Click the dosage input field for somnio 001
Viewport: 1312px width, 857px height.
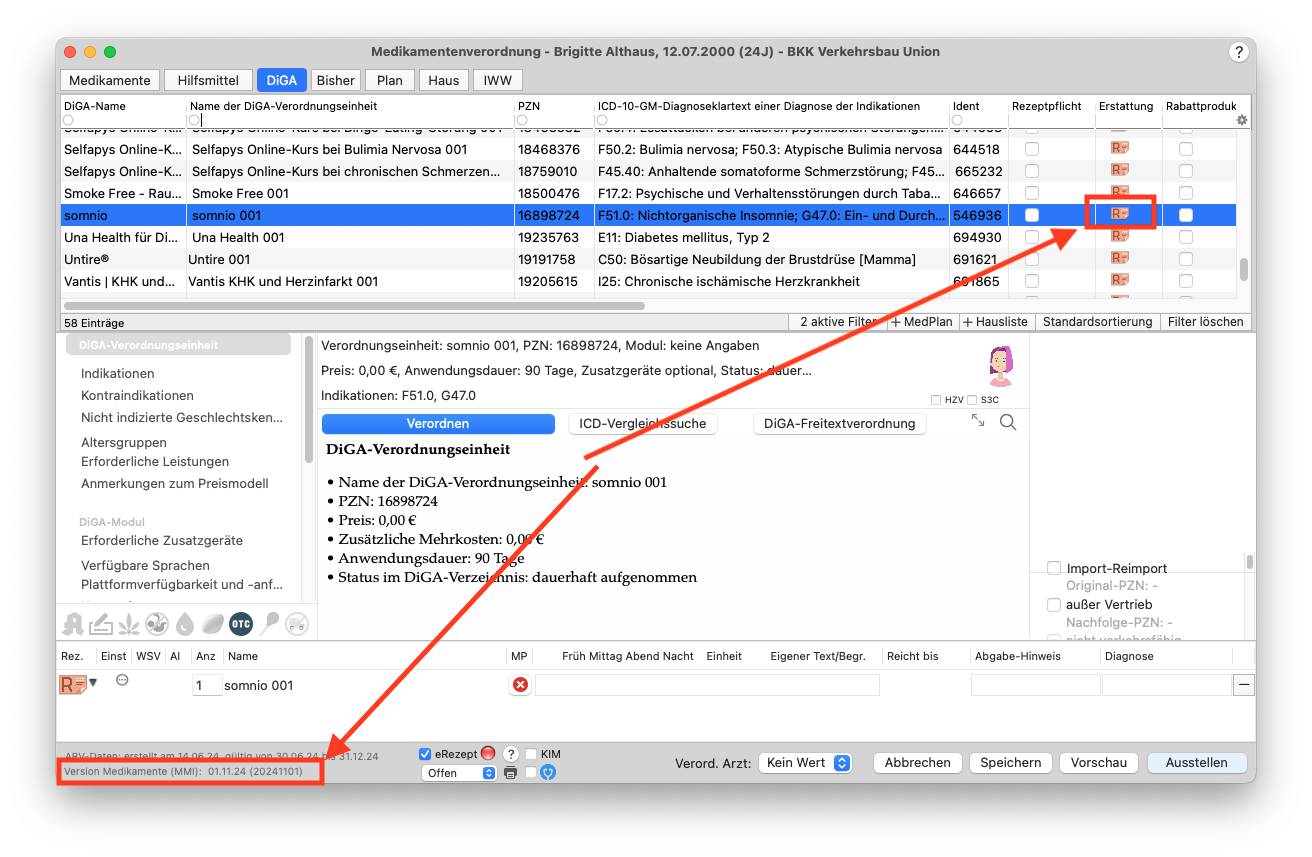coord(707,685)
